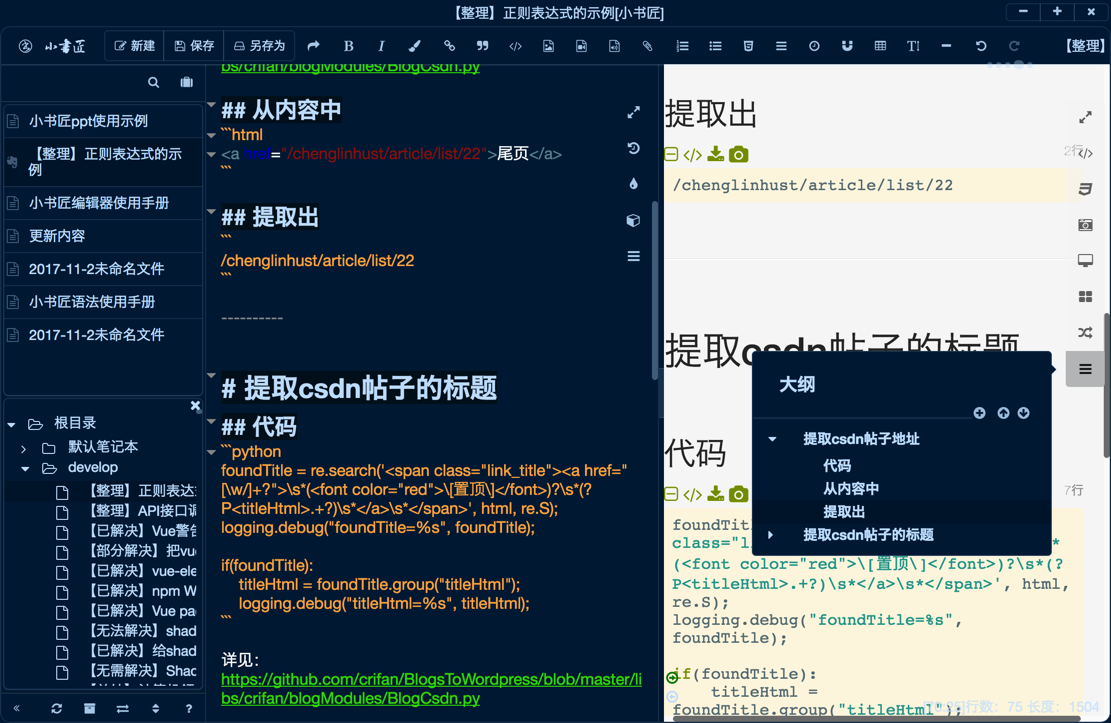
Task: Click the up-down sort icon in the bottom bar
Action: [x=155, y=708]
